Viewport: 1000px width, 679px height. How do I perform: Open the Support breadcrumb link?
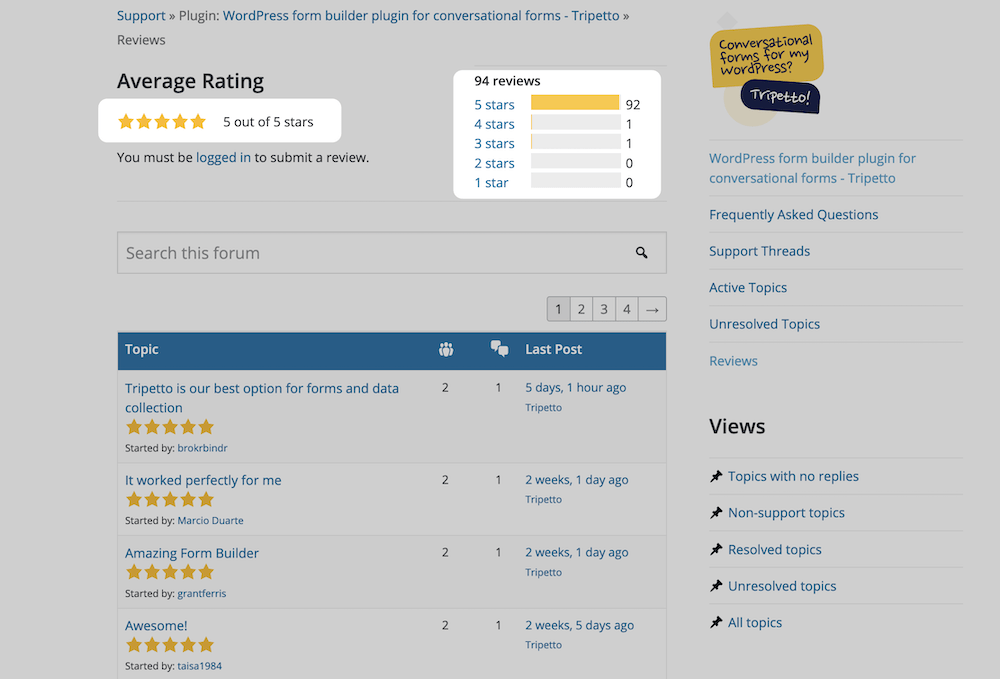(x=141, y=15)
